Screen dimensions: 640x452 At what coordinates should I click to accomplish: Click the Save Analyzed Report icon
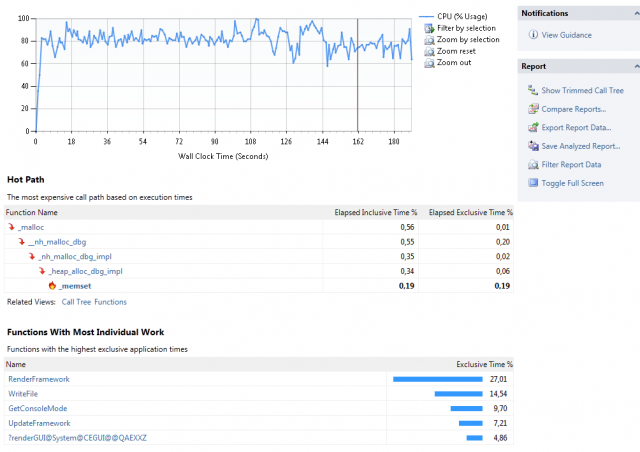(x=532, y=146)
